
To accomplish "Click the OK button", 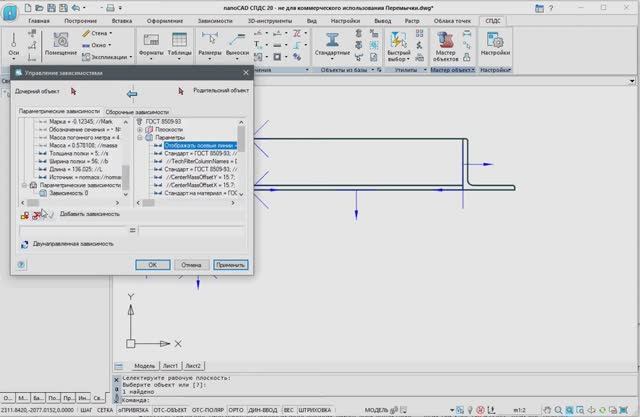I will [153, 265].
